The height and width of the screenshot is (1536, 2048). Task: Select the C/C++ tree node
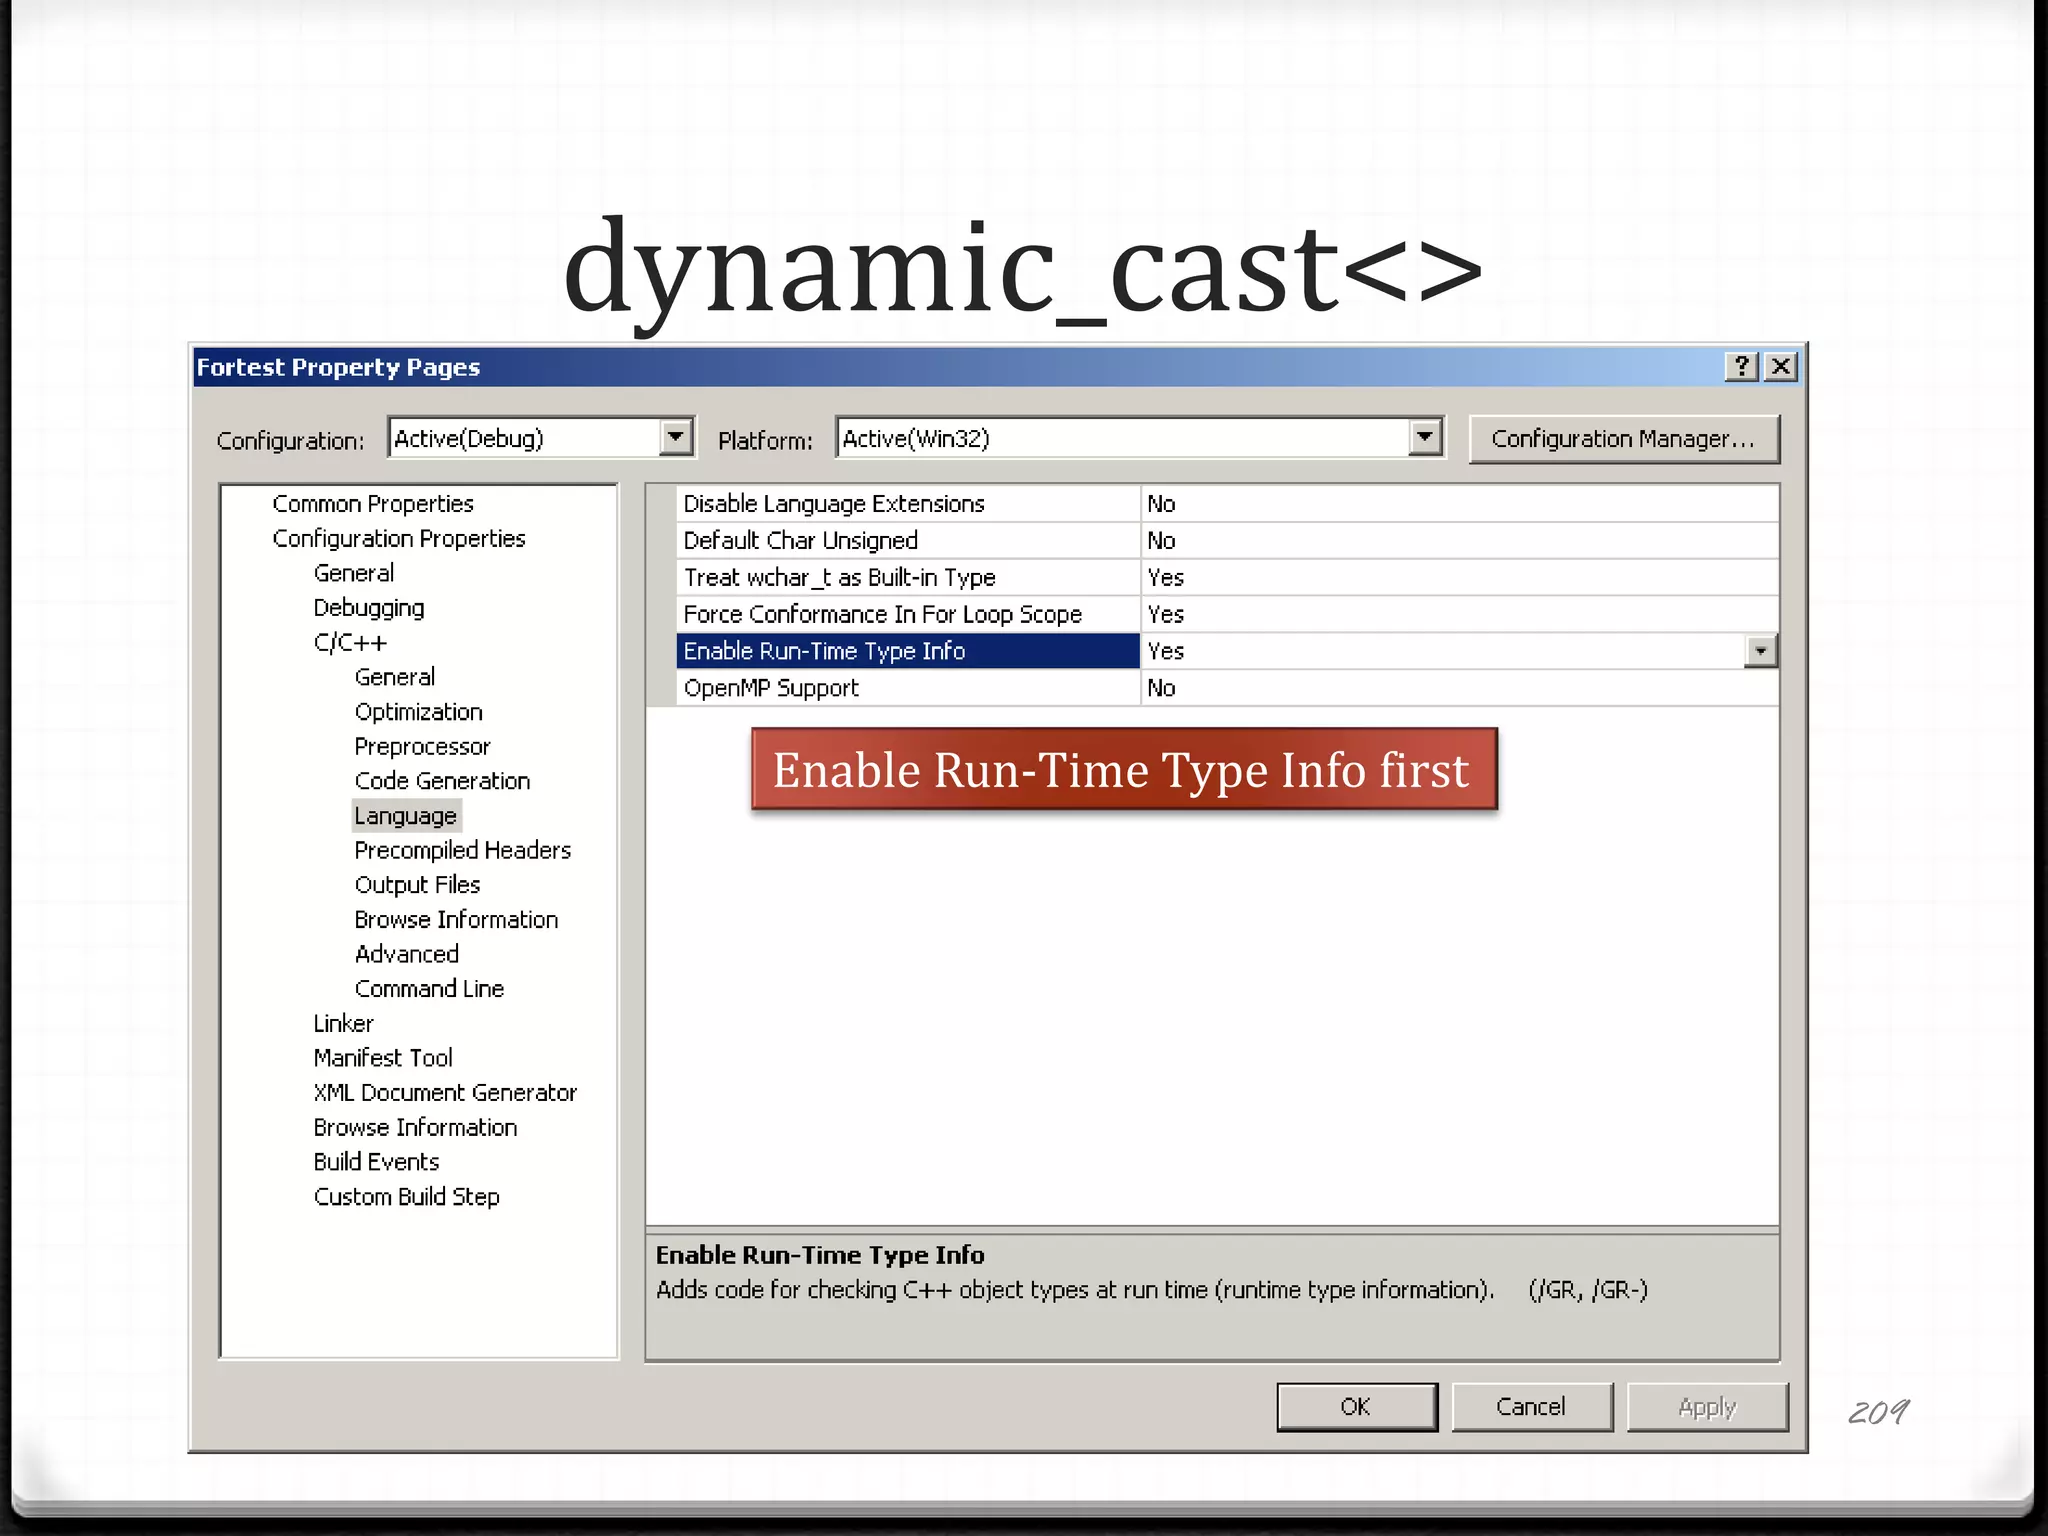pos(350,642)
